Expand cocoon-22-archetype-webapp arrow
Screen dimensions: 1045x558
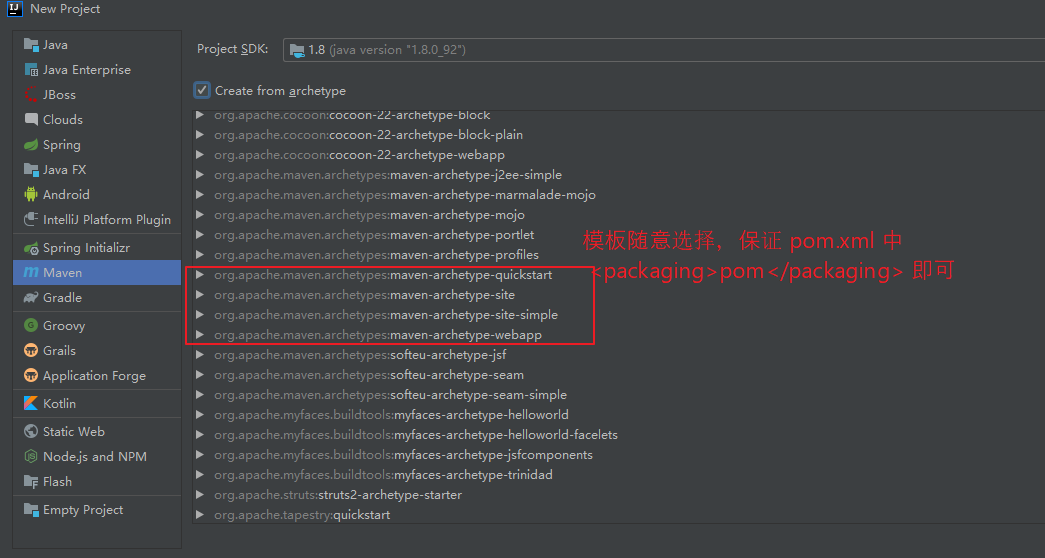[200, 155]
